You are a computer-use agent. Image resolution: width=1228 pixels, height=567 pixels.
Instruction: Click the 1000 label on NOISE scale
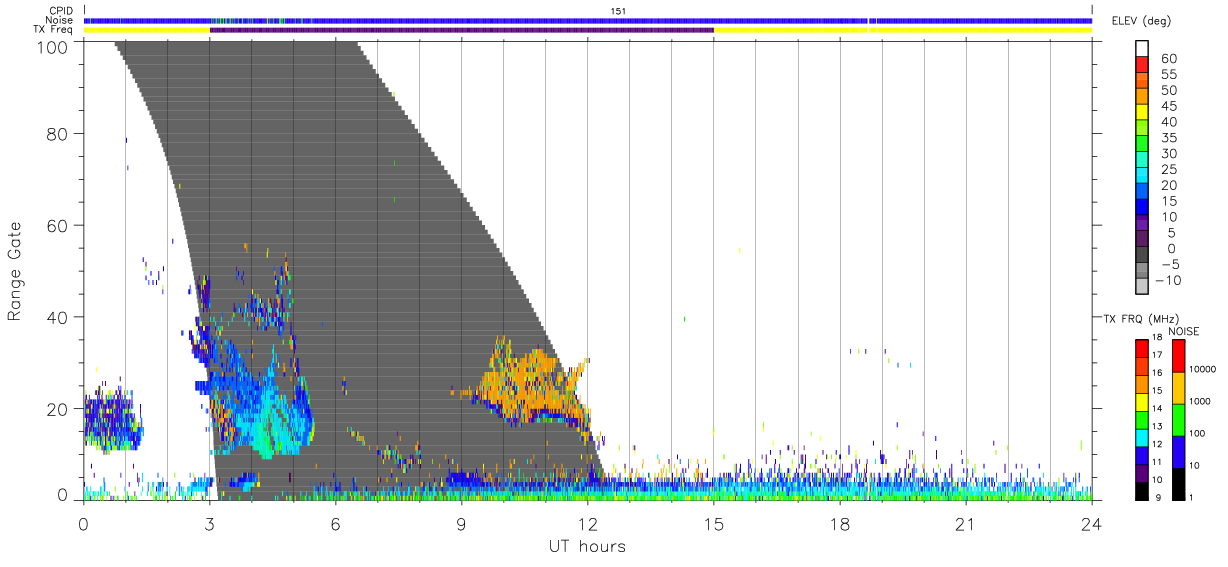1202,402
